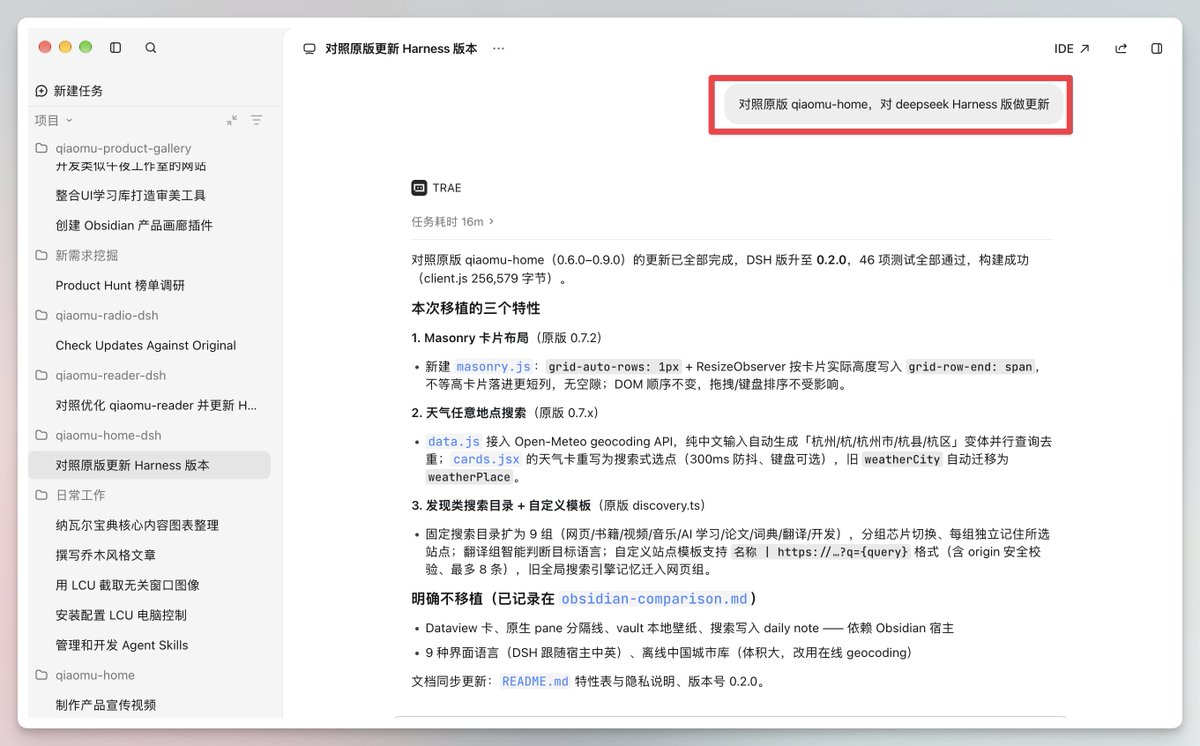The width and height of the screenshot is (1200, 746).
Task: Open the obsidian-comparison.md link
Action: 654,599
